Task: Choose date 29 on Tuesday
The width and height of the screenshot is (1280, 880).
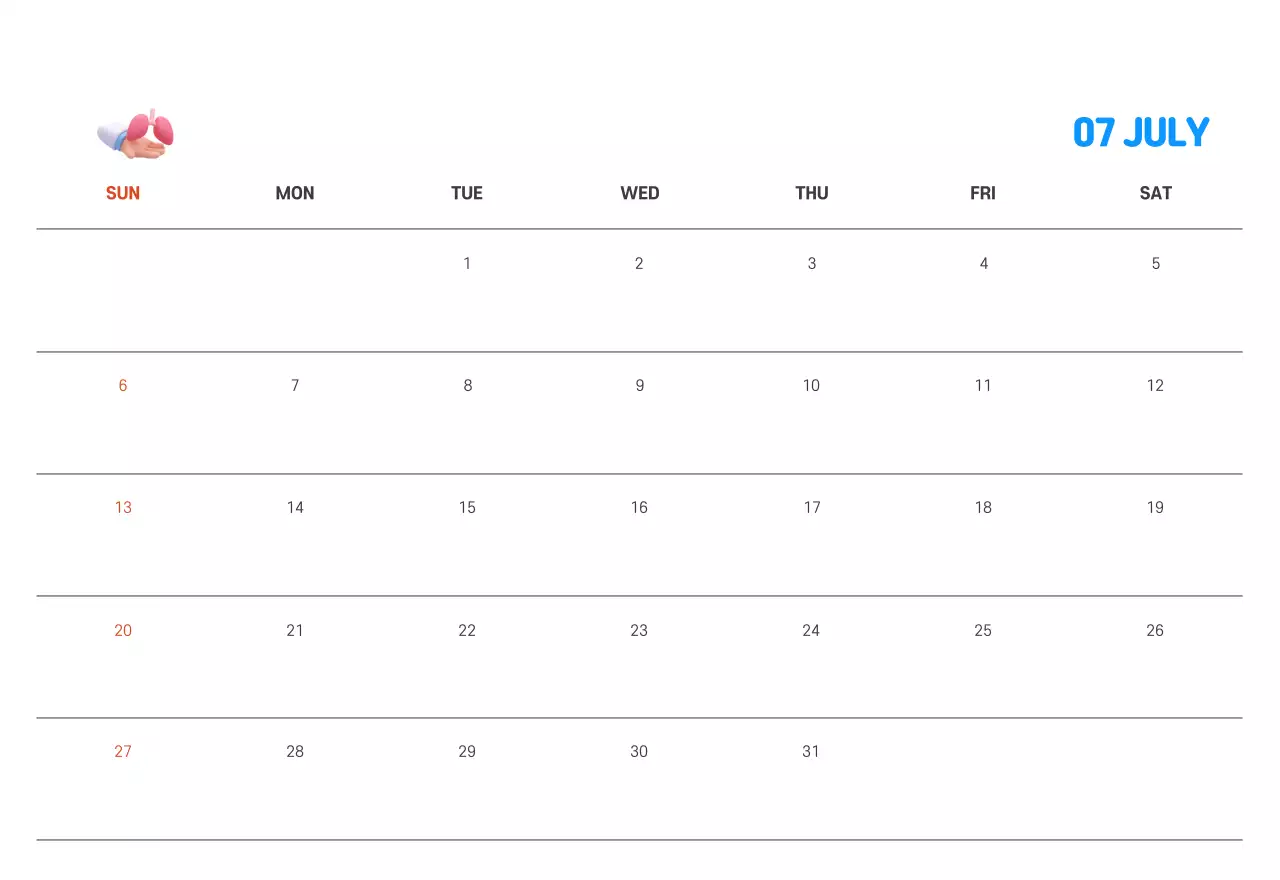Action: (467, 752)
